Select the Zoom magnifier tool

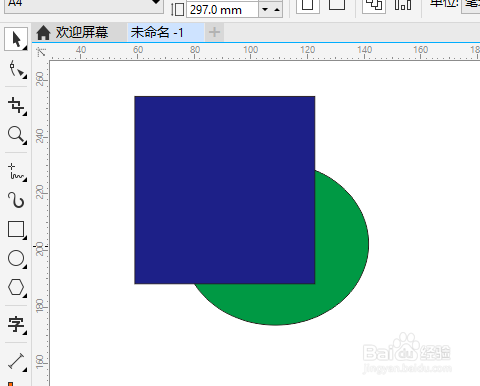click(17, 135)
